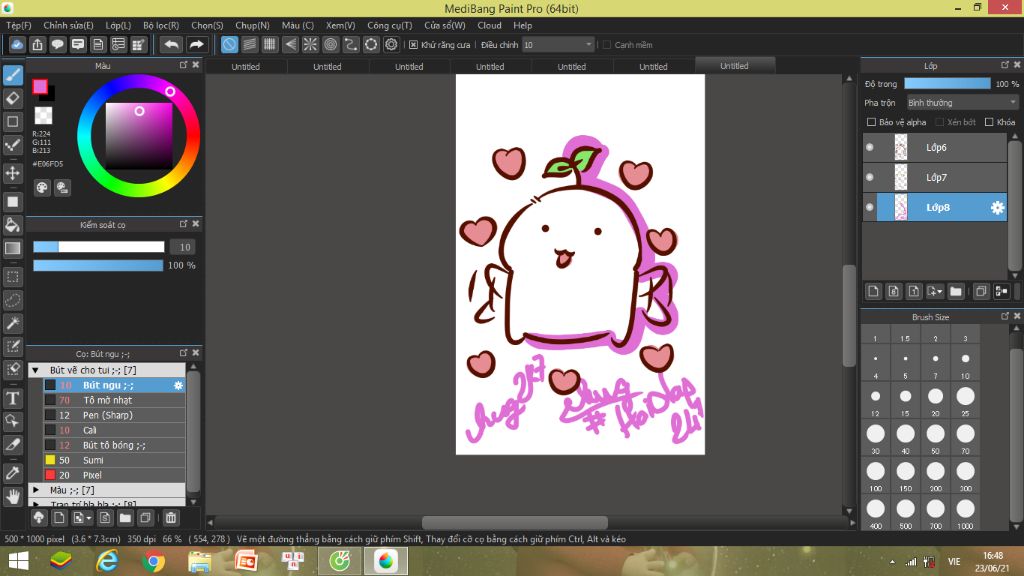Activate the rectangular Selection tool
The height and width of the screenshot is (576, 1024).
(x=13, y=277)
